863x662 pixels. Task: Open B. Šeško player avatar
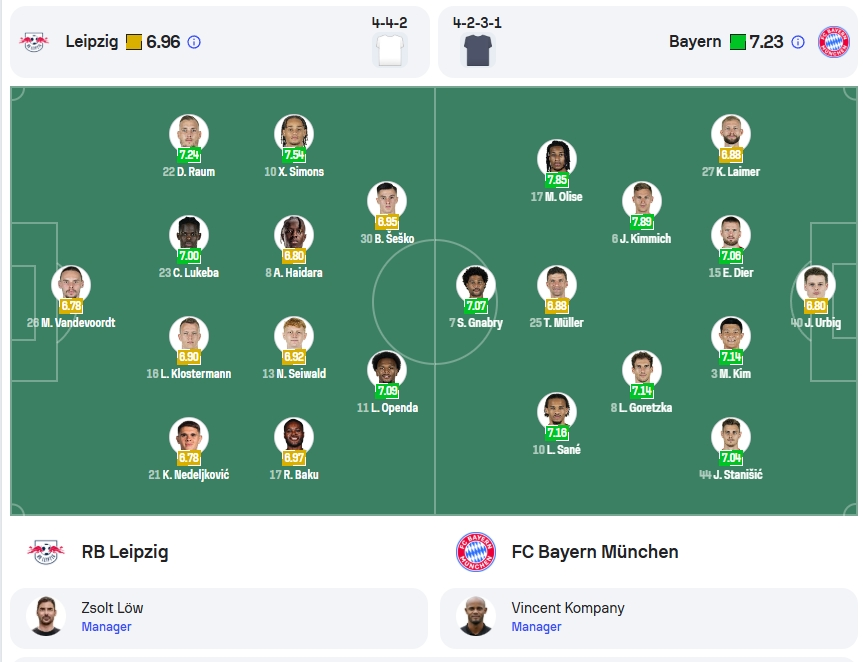[x=387, y=201]
